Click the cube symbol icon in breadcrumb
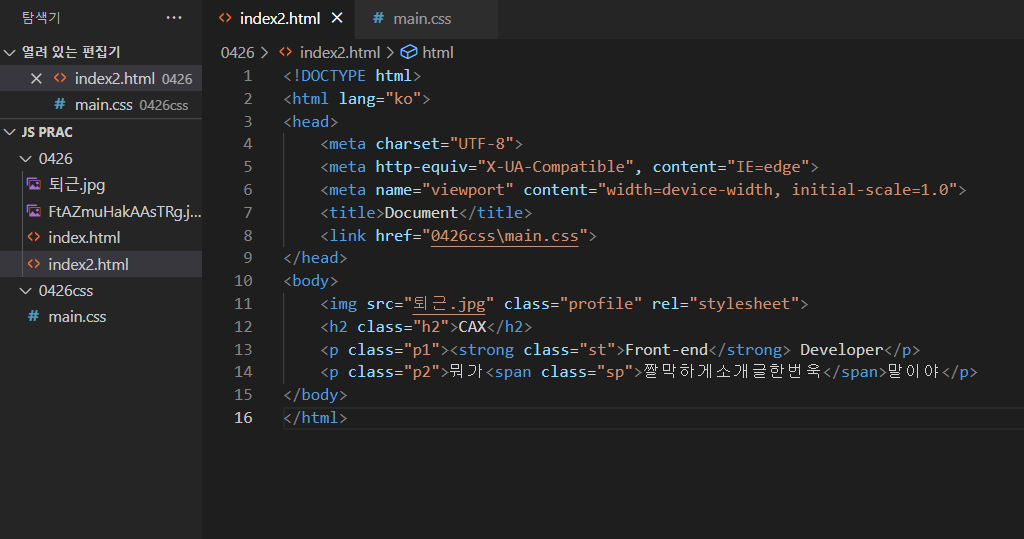 click(x=409, y=52)
